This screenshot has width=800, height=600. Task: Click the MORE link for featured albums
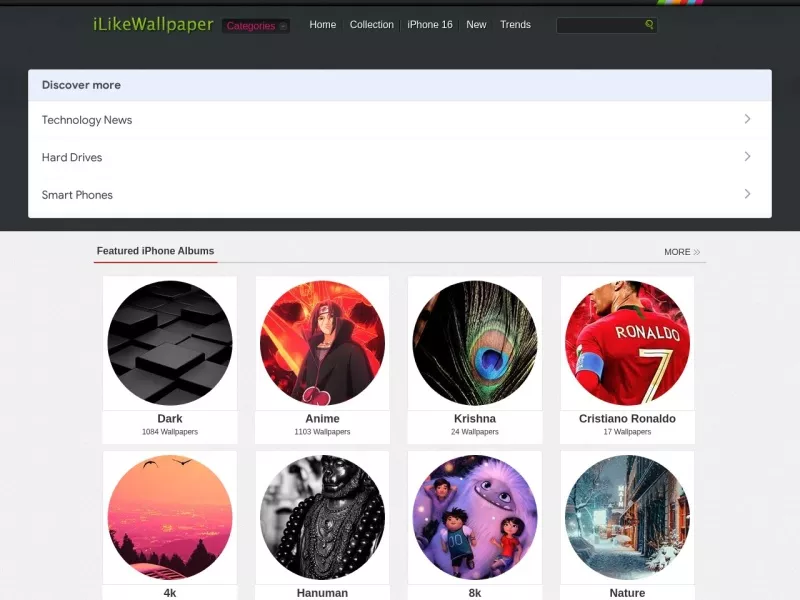(x=682, y=252)
